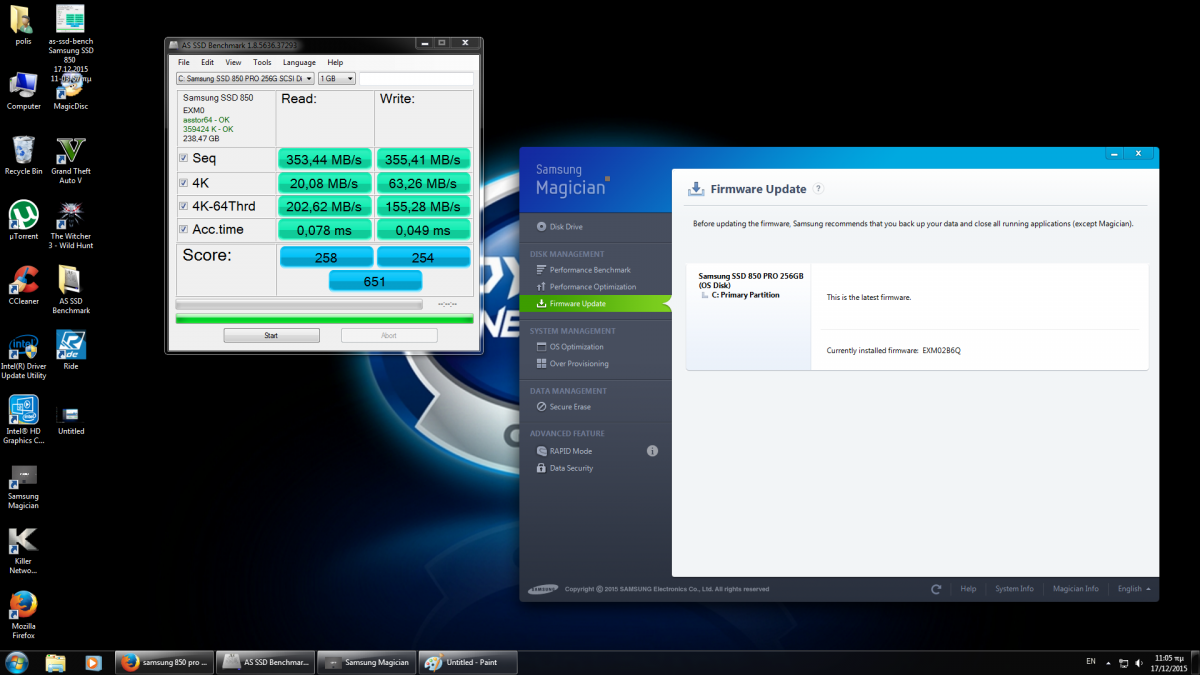Toggle the 4K-64Thrd test checkbox
The height and width of the screenshot is (675, 1200).
[183, 206]
